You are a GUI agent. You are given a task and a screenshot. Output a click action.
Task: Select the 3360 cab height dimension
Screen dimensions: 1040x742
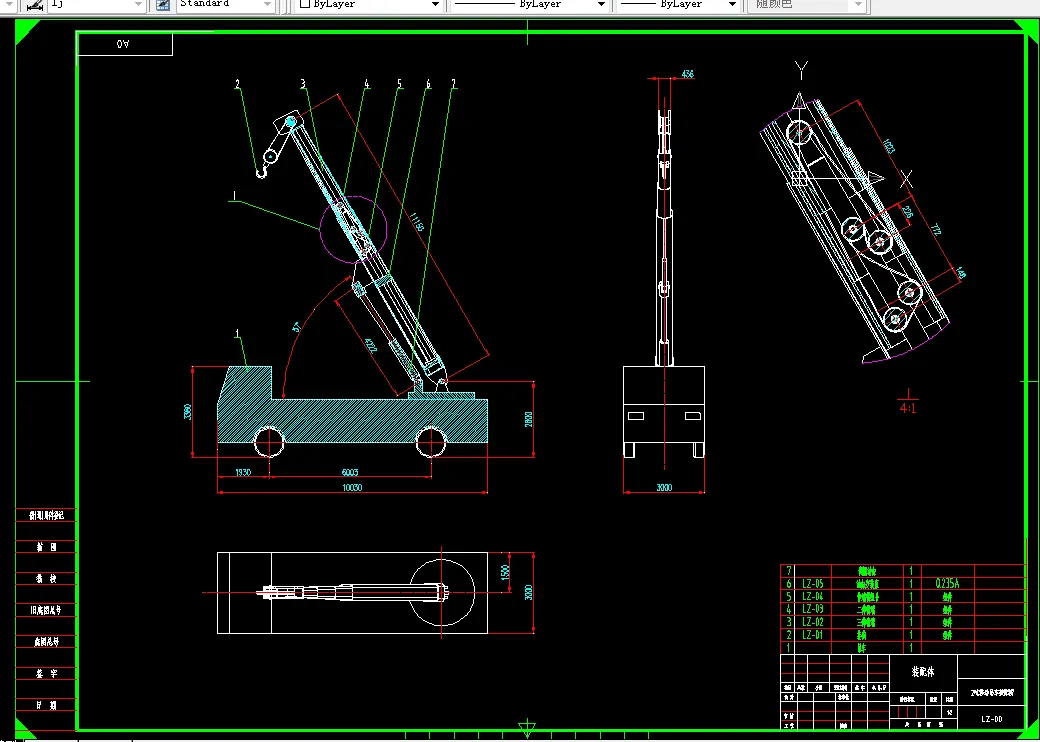(x=188, y=412)
